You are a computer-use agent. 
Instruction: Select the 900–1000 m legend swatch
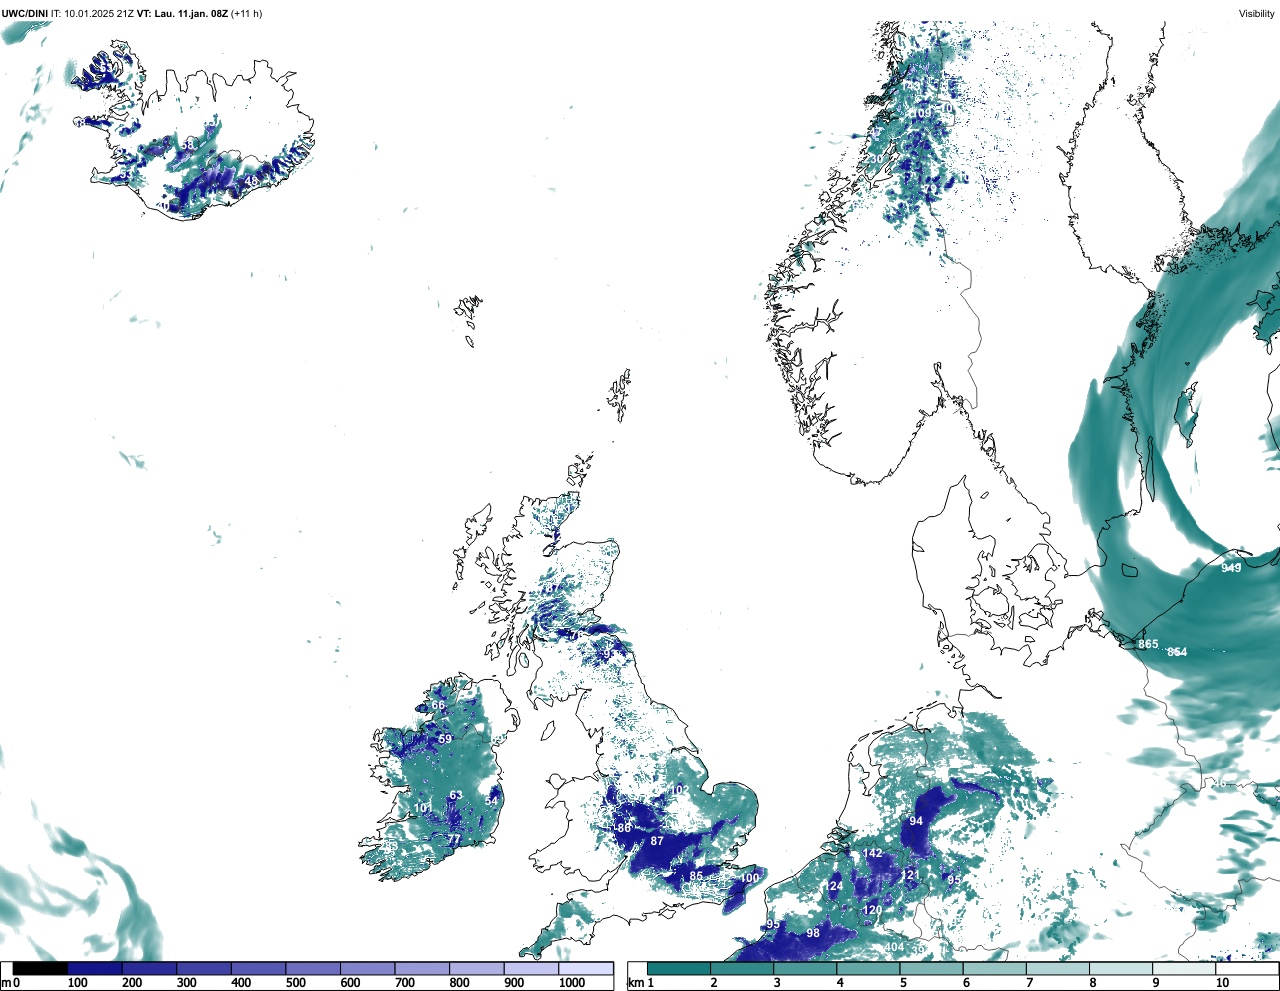click(531, 968)
